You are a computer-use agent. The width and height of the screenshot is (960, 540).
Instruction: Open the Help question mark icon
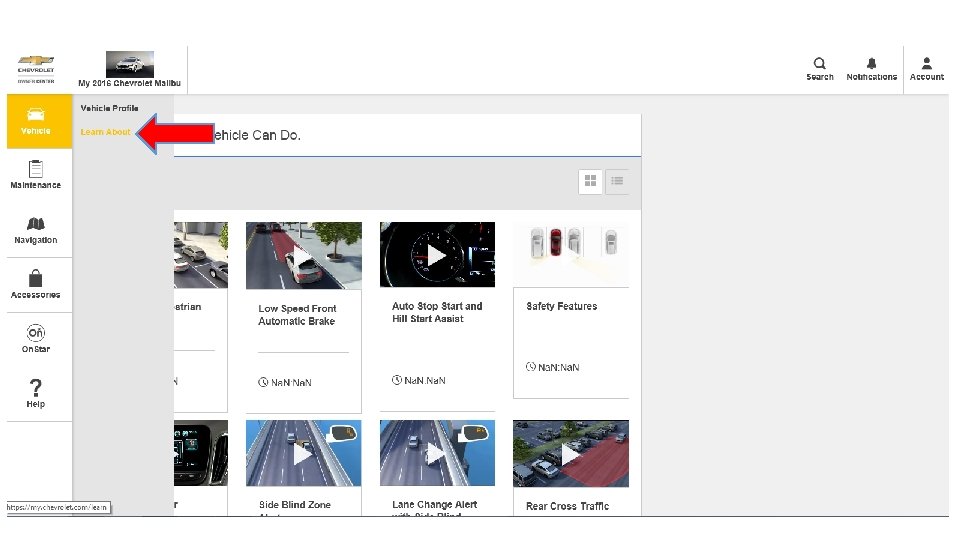point(36,387)
